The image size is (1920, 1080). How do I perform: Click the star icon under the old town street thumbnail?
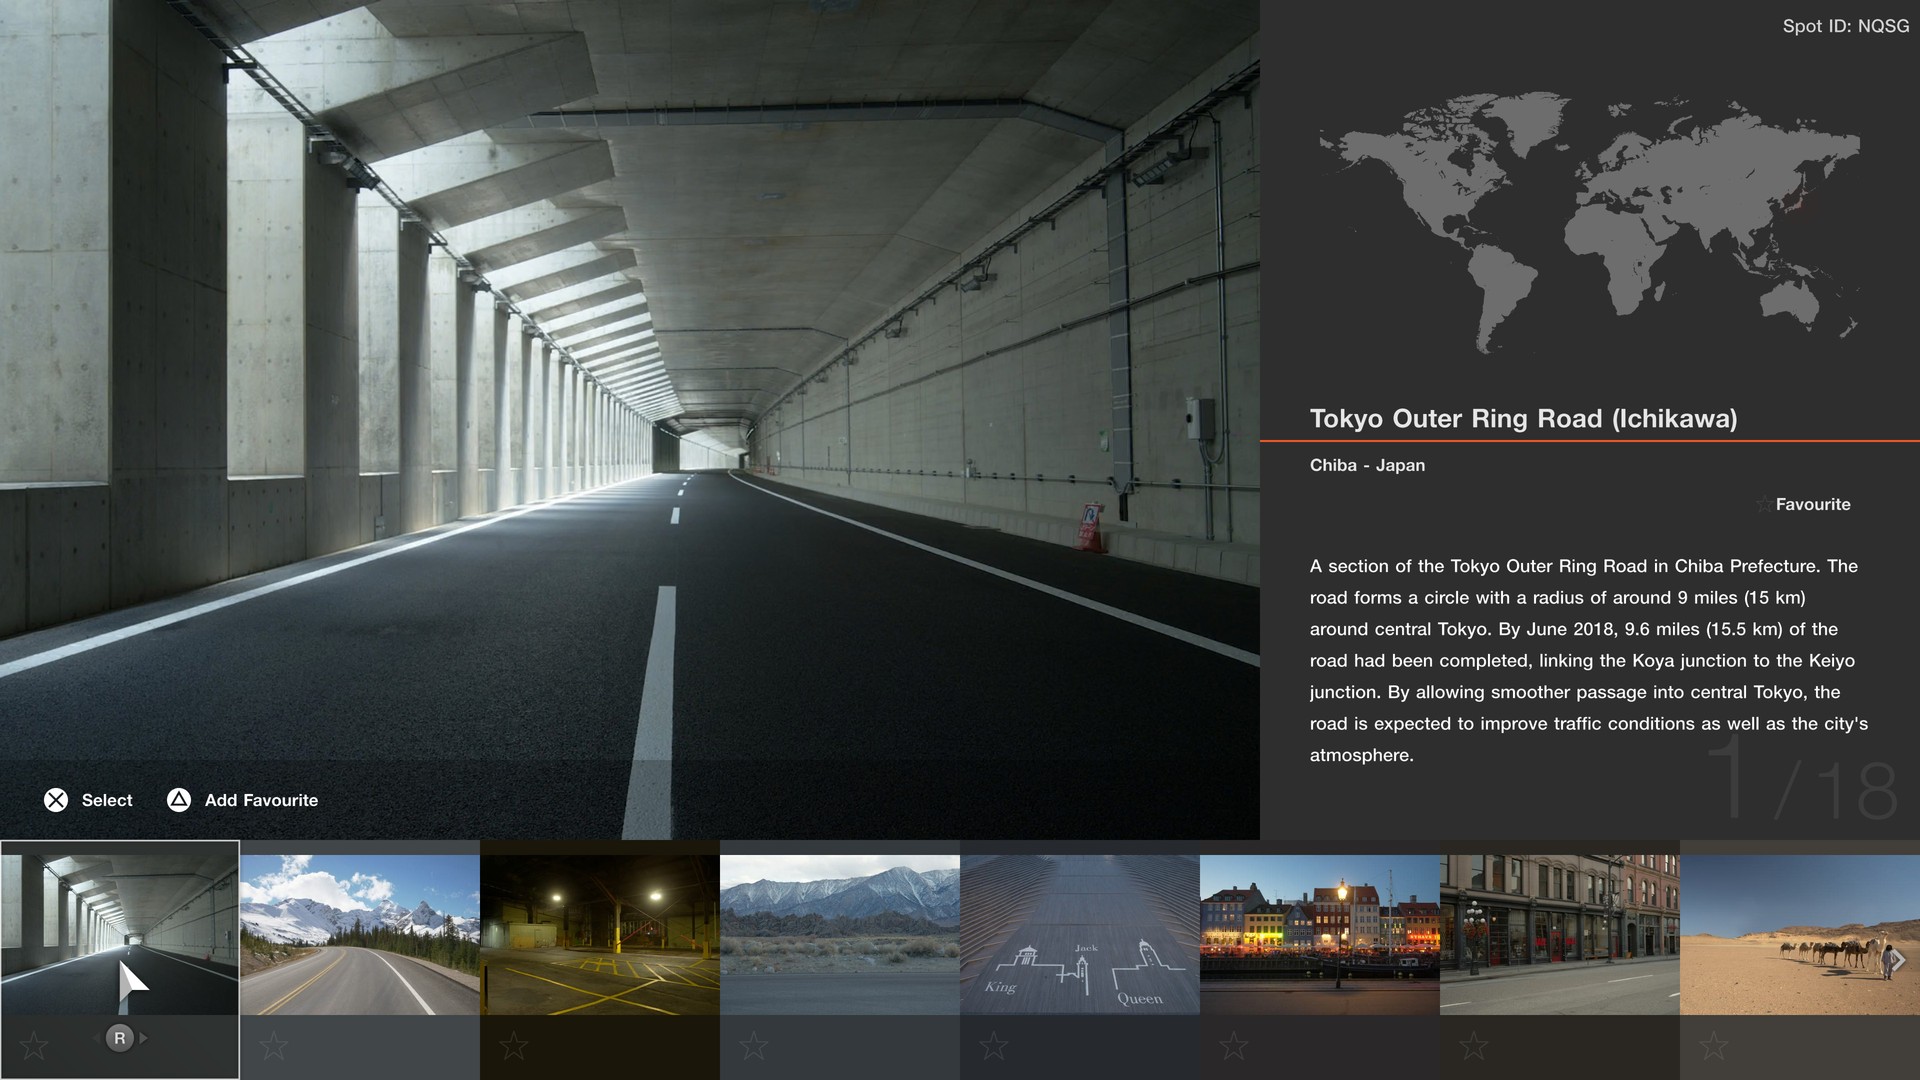(x=1475, y=1046)
